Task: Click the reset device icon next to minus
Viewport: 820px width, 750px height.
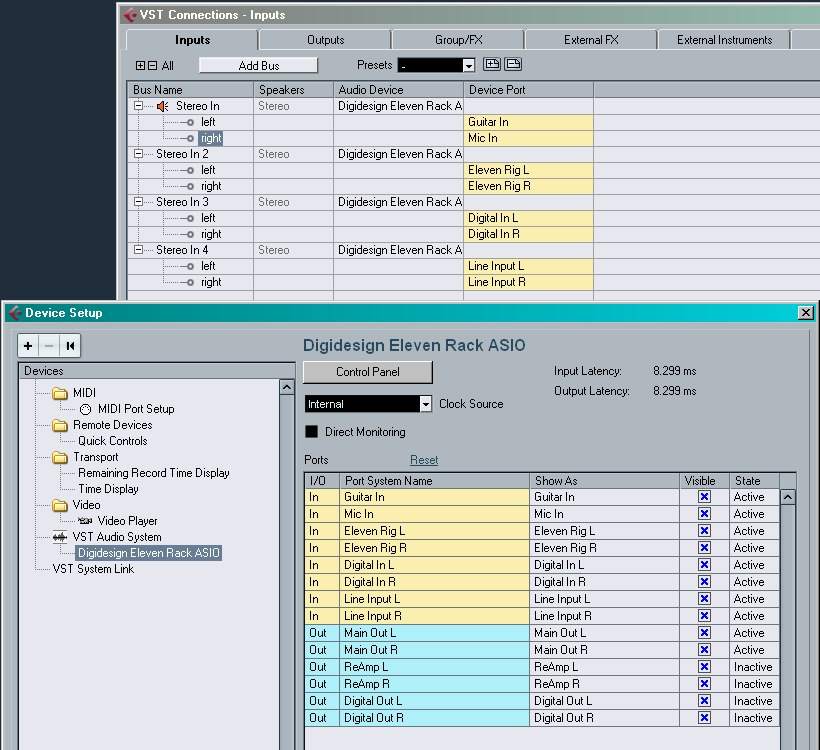Action: 70,346
